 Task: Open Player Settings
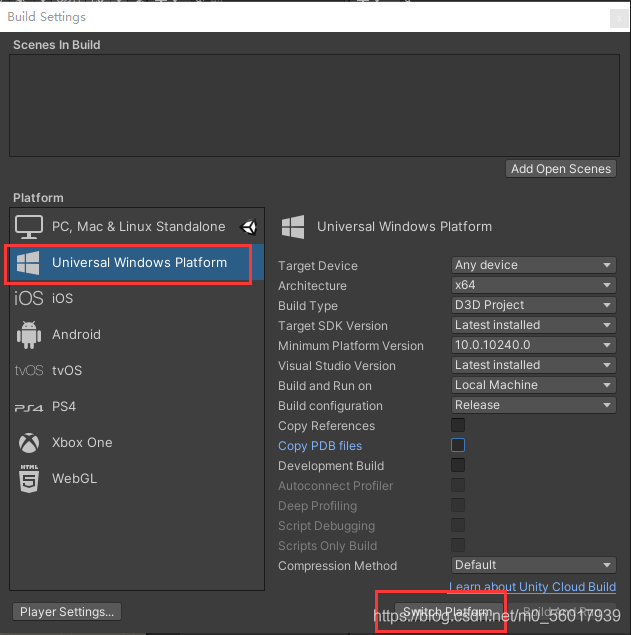[x=67, y=612]
